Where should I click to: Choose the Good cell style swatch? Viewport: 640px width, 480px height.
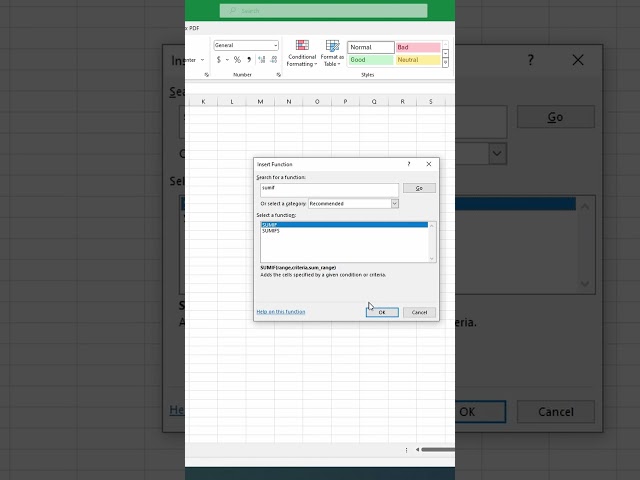(x=370, y=60)
